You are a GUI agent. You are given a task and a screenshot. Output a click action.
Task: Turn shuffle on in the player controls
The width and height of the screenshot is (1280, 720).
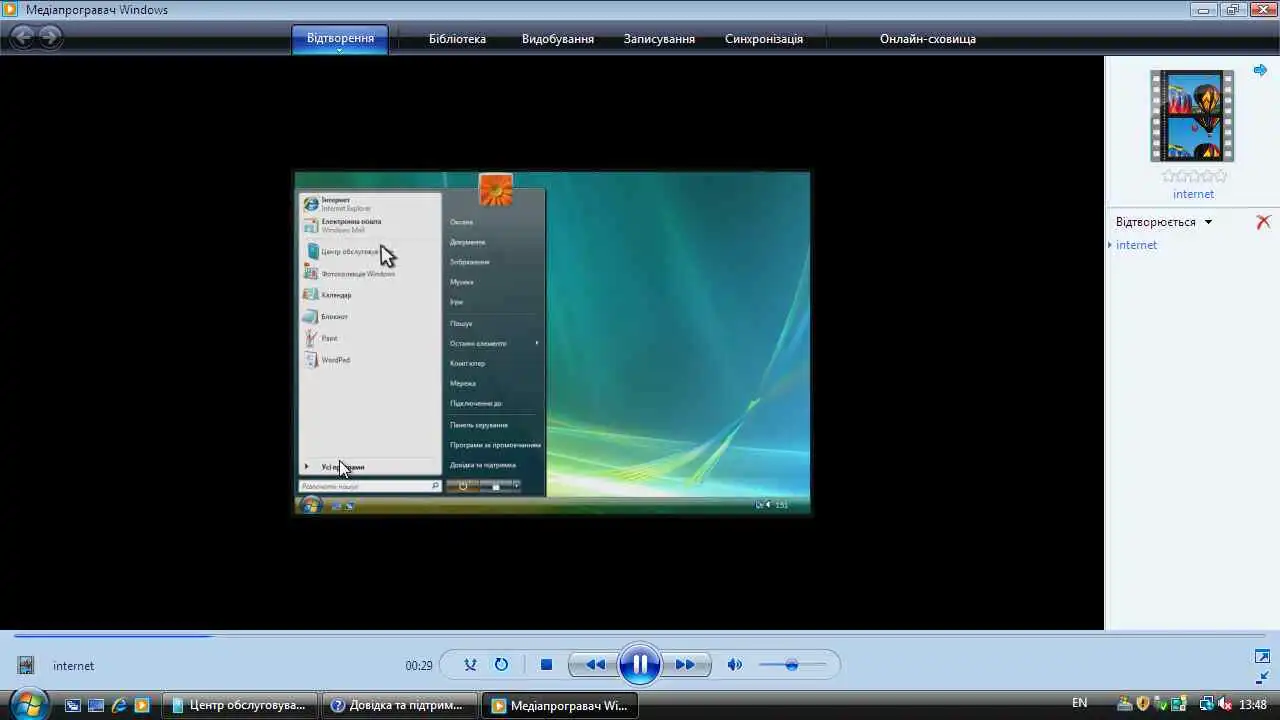(471, 665)
